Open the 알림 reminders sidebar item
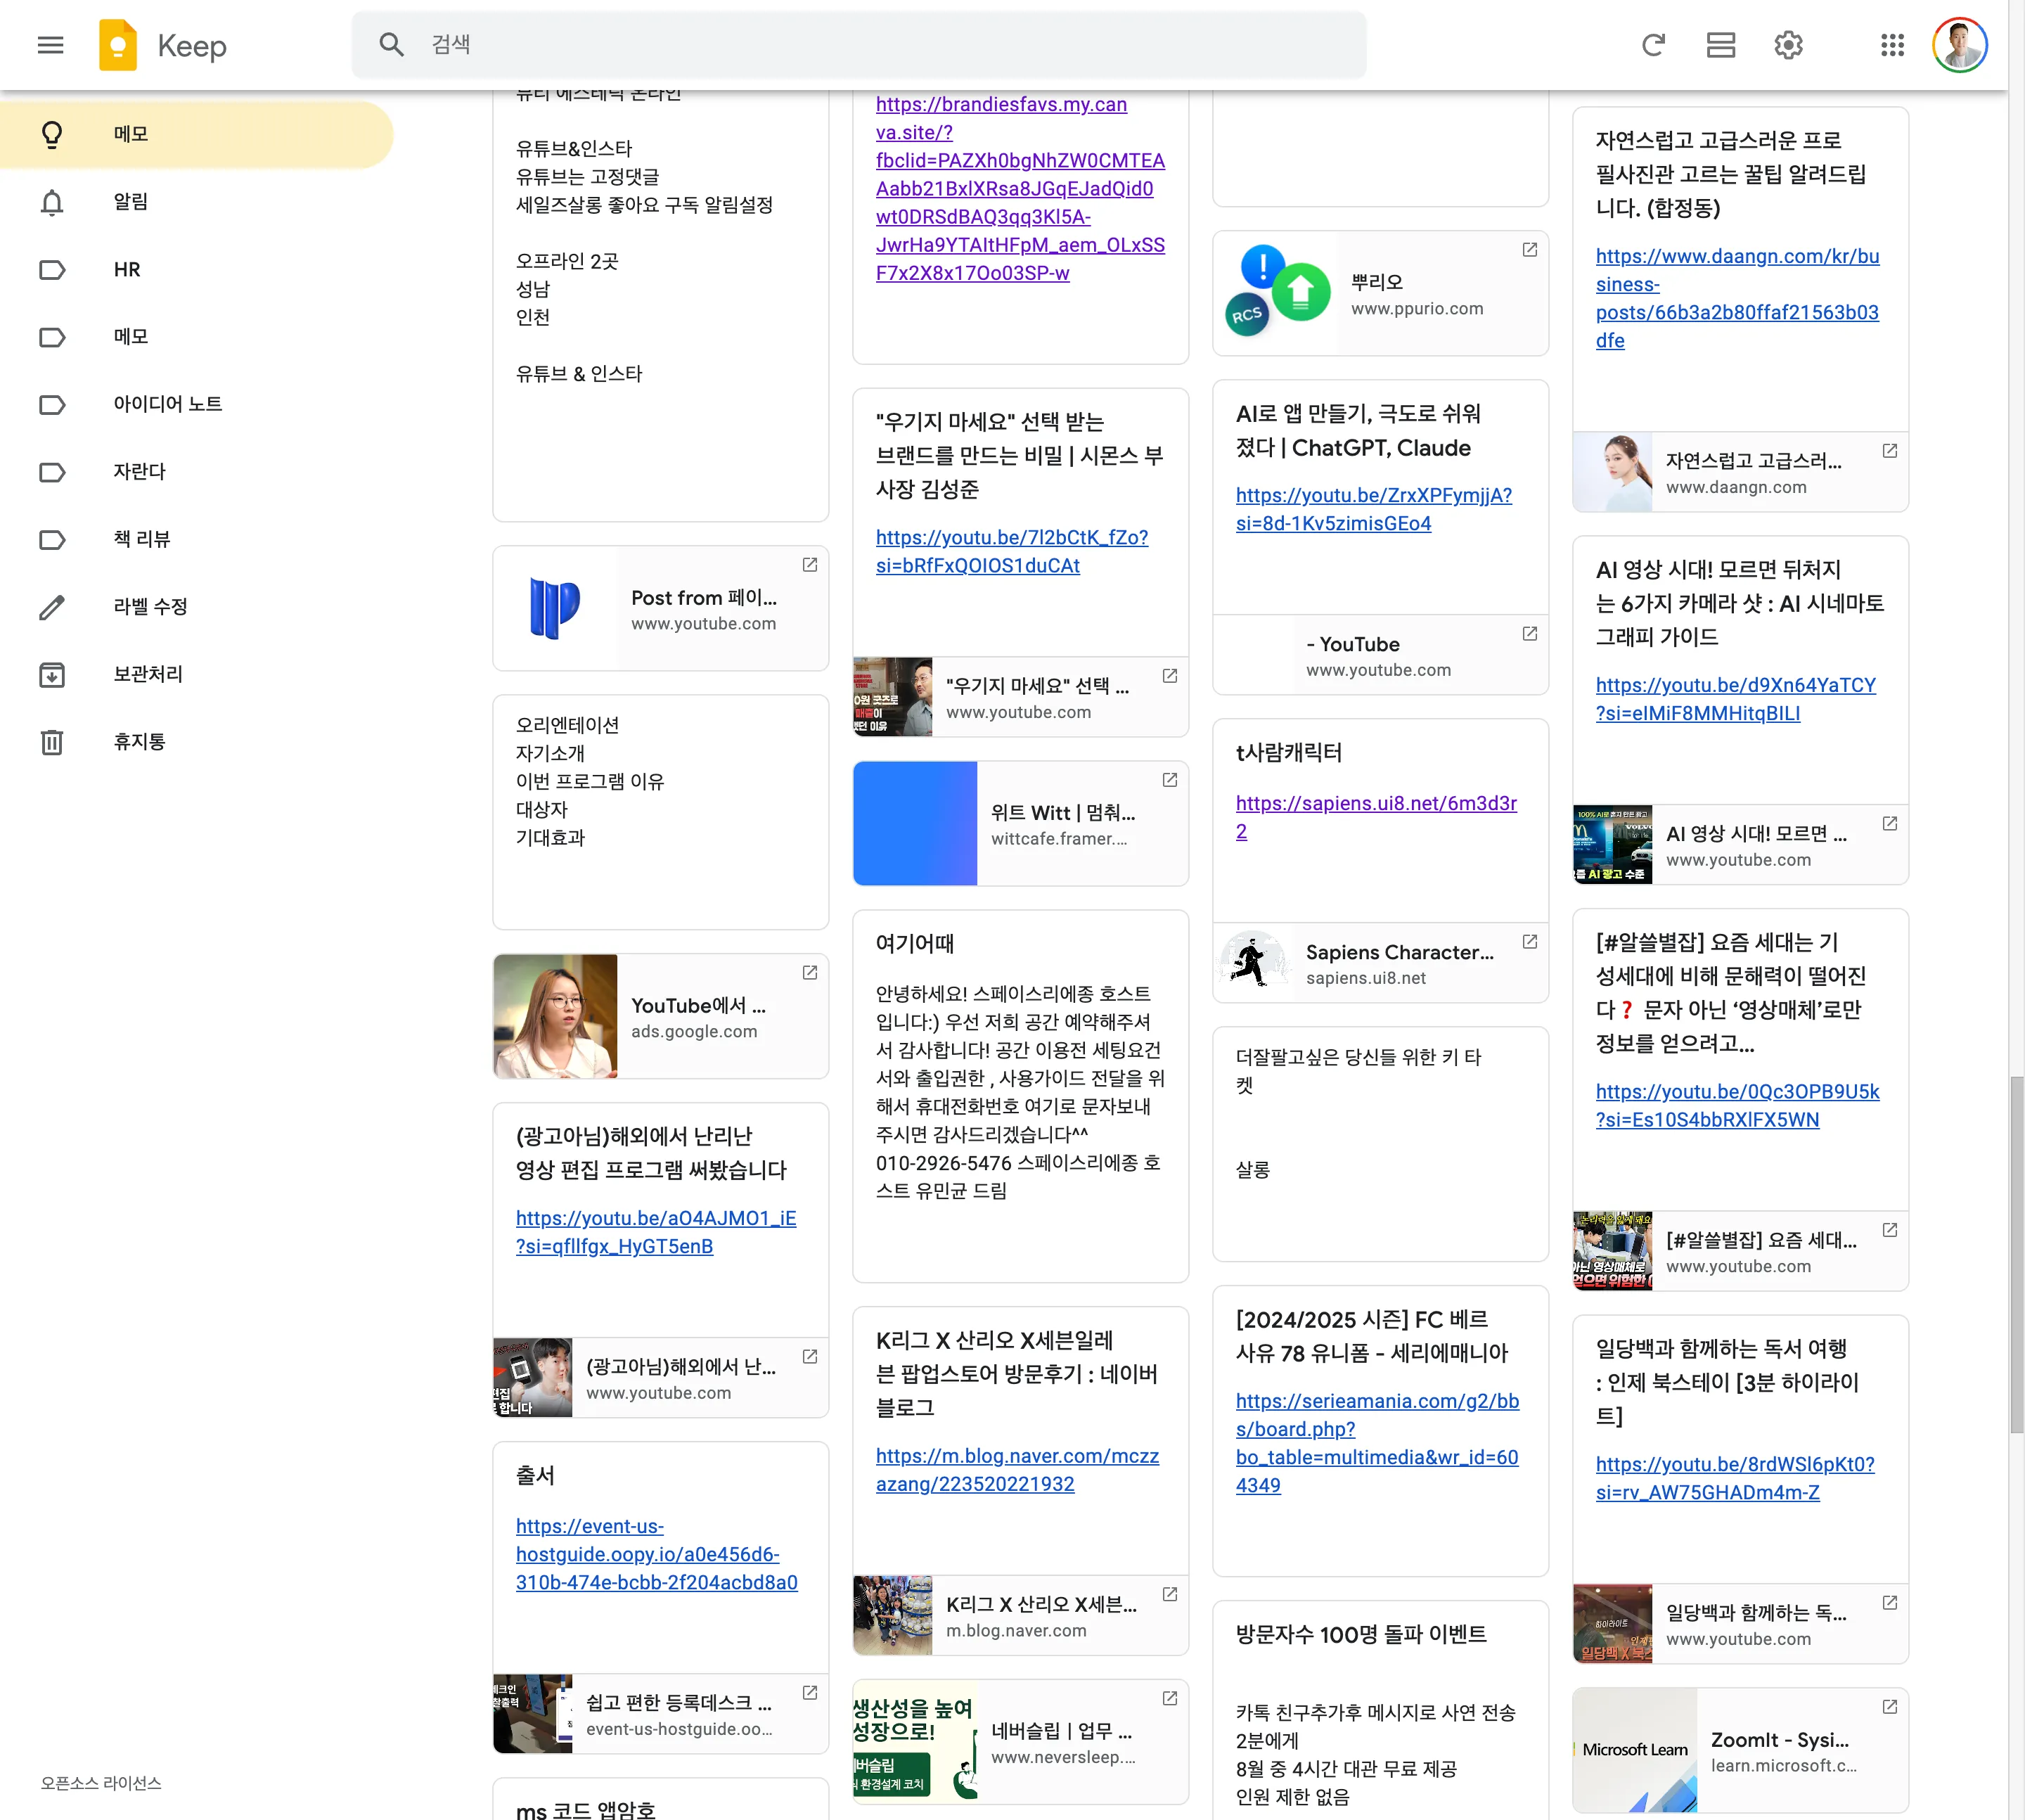The image size is (2025, 1820). tap(130, 202)
